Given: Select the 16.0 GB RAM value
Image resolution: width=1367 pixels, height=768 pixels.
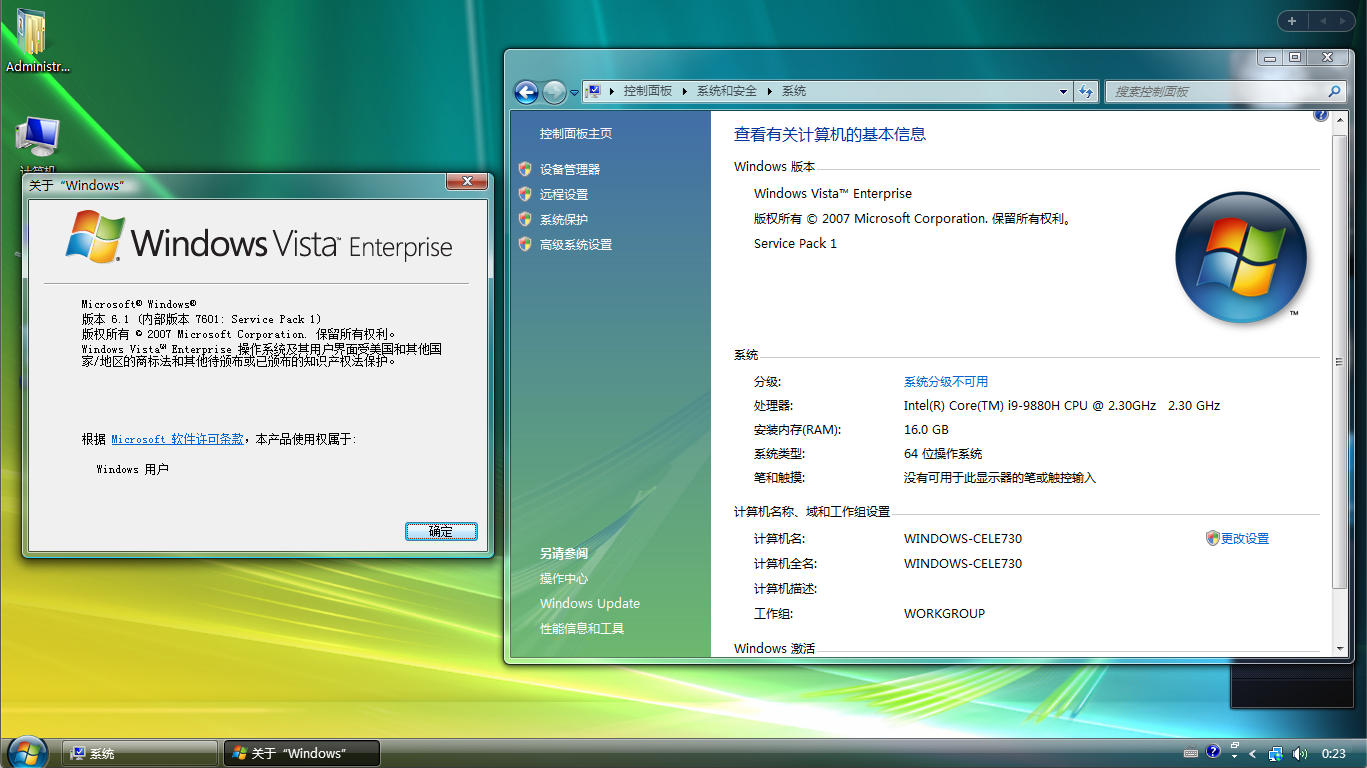Looking at the screenshot, I should pos(926,430).
